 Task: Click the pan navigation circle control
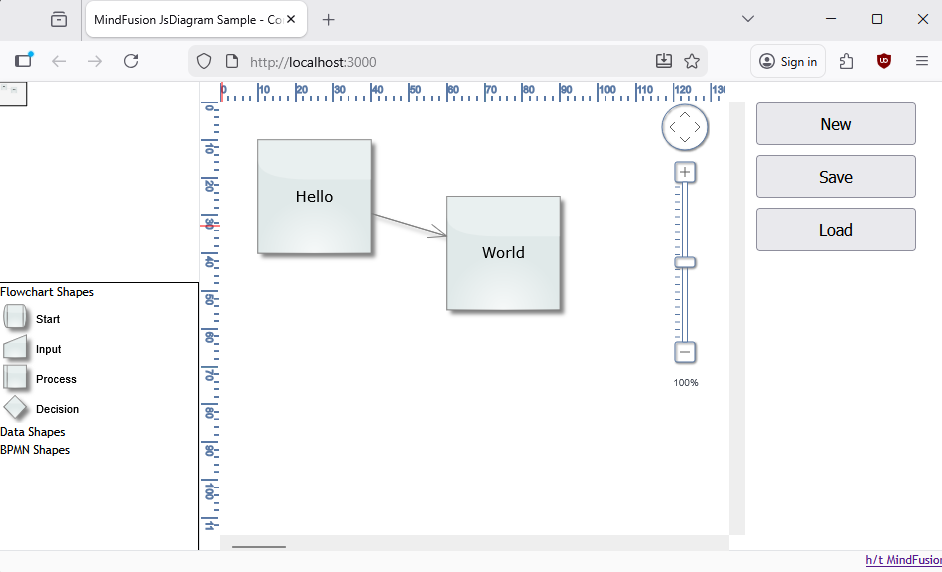[685, 127]
